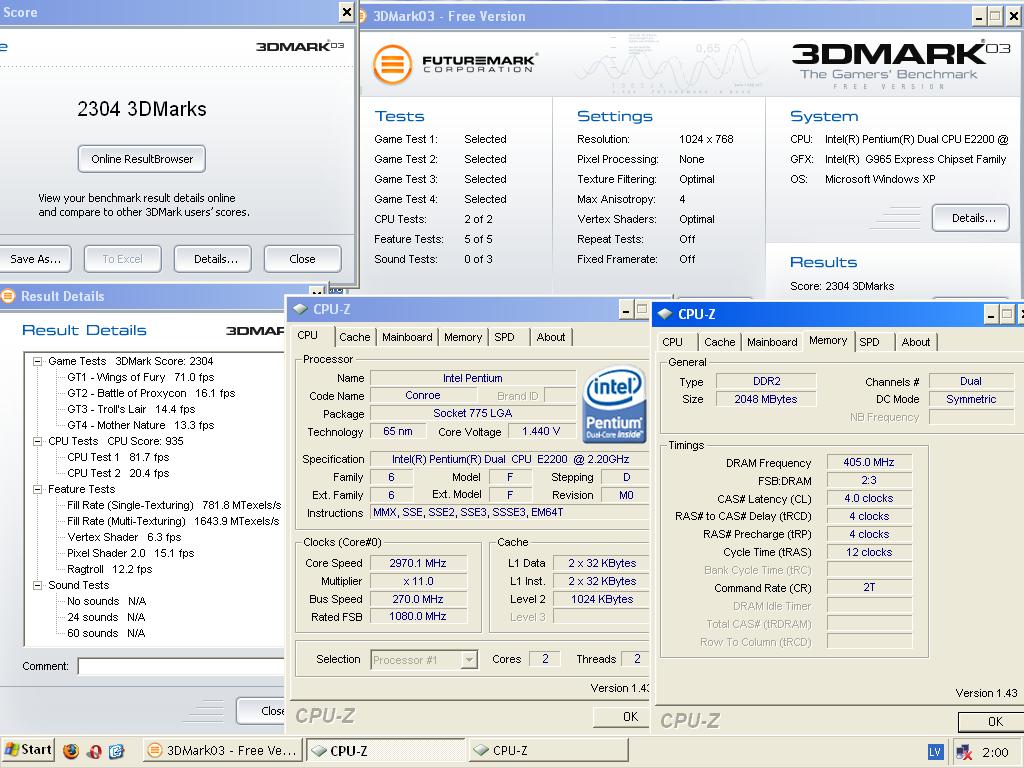Click the DRAM Frequency 405.0 MHz value
Viewport: 1024px width, 768px height.
pos(869,462)
